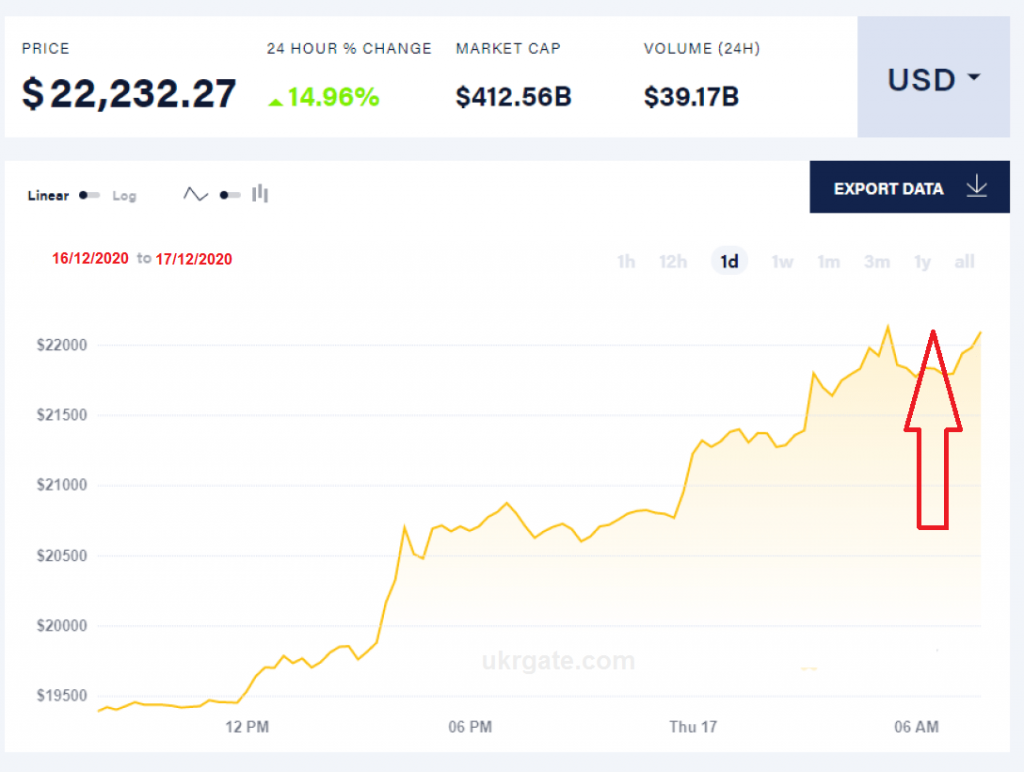Click the Log scale label

coord(124,196)
